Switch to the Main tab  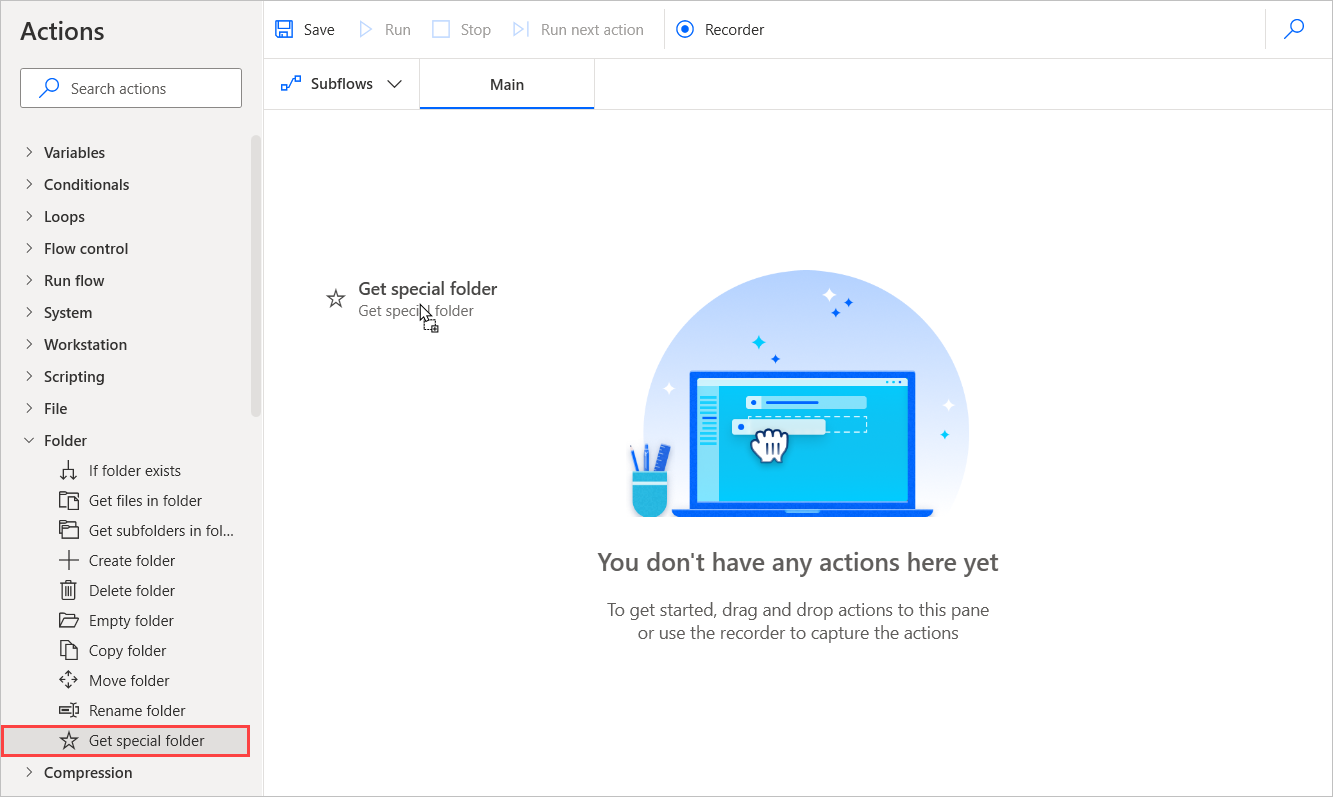point(507,84)
